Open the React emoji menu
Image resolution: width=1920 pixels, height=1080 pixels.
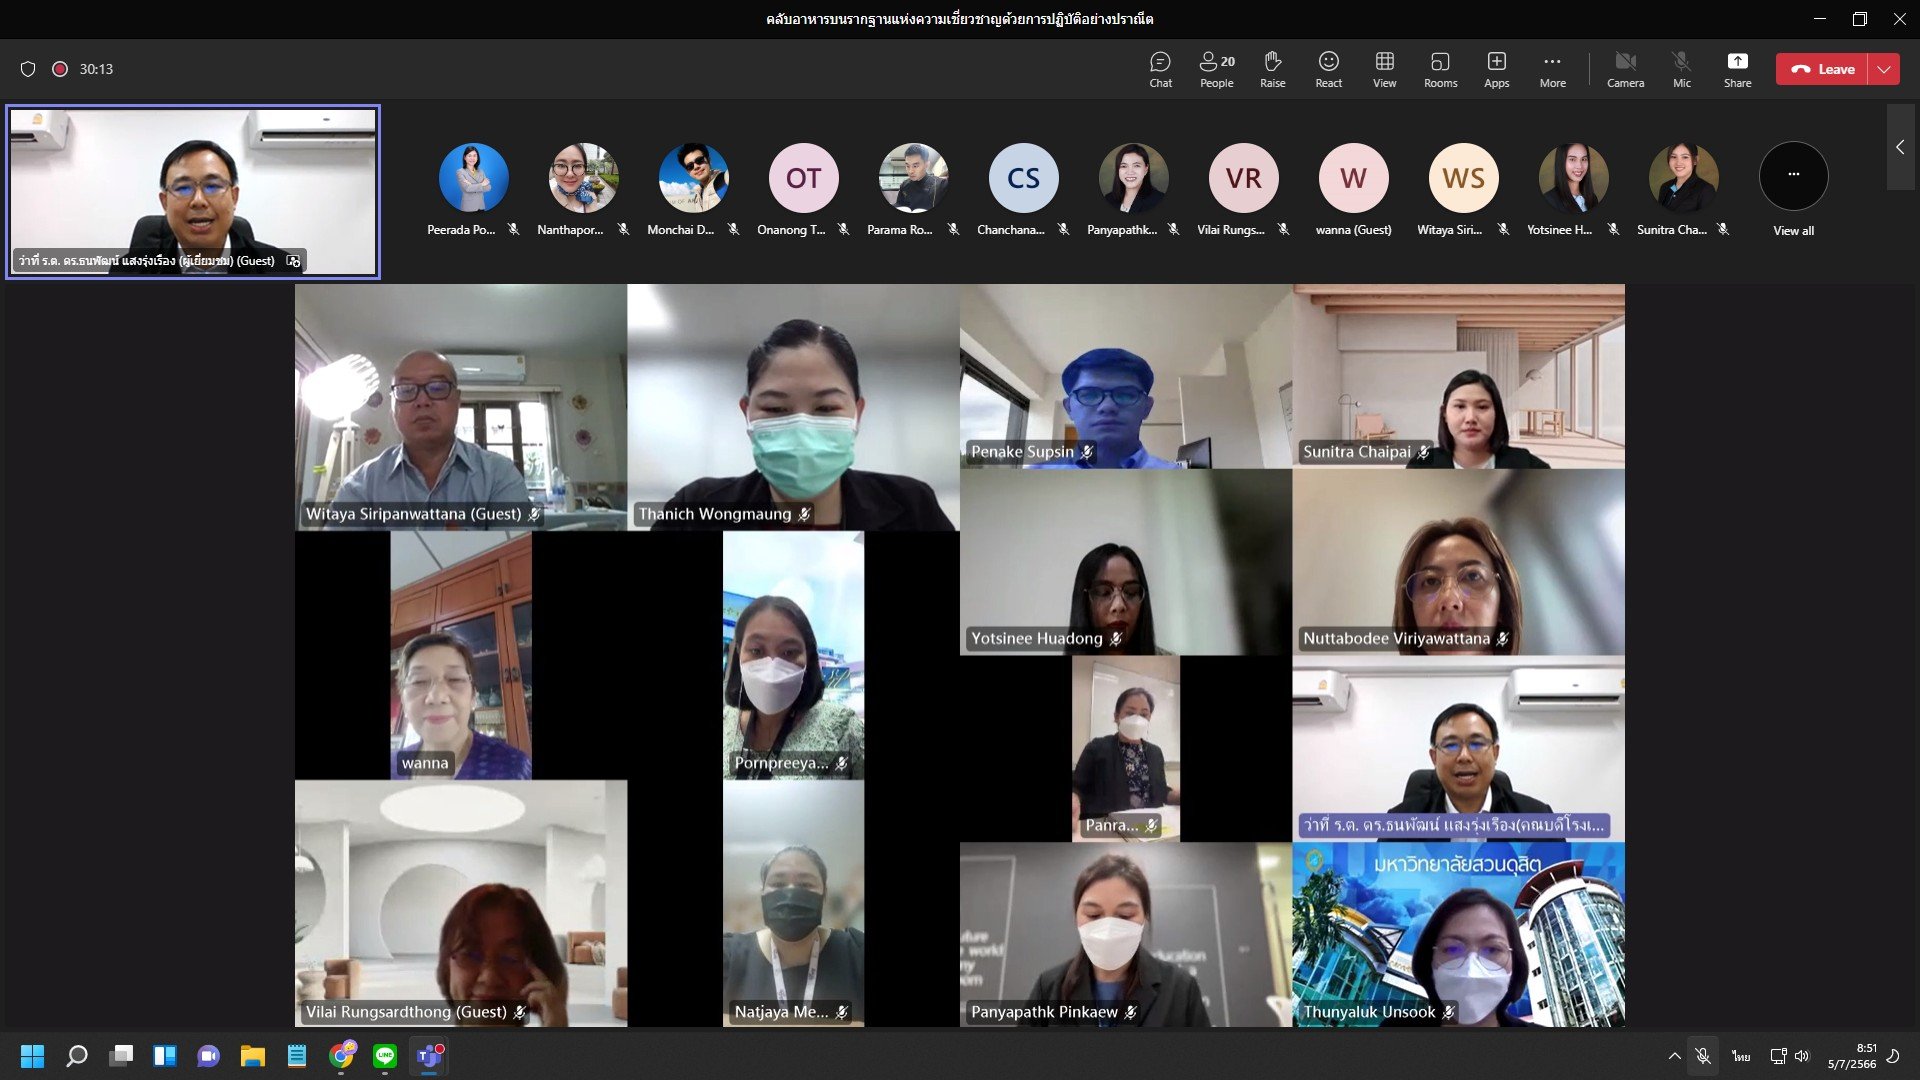click(1328, 69)
